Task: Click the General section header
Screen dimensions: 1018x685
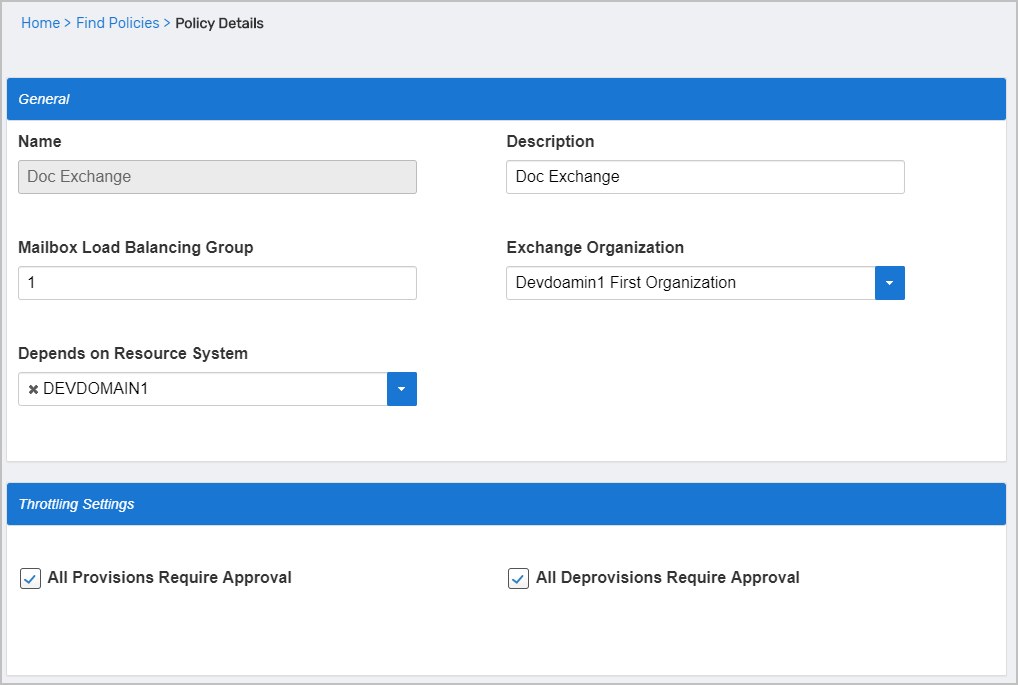Action: [506, 99]
